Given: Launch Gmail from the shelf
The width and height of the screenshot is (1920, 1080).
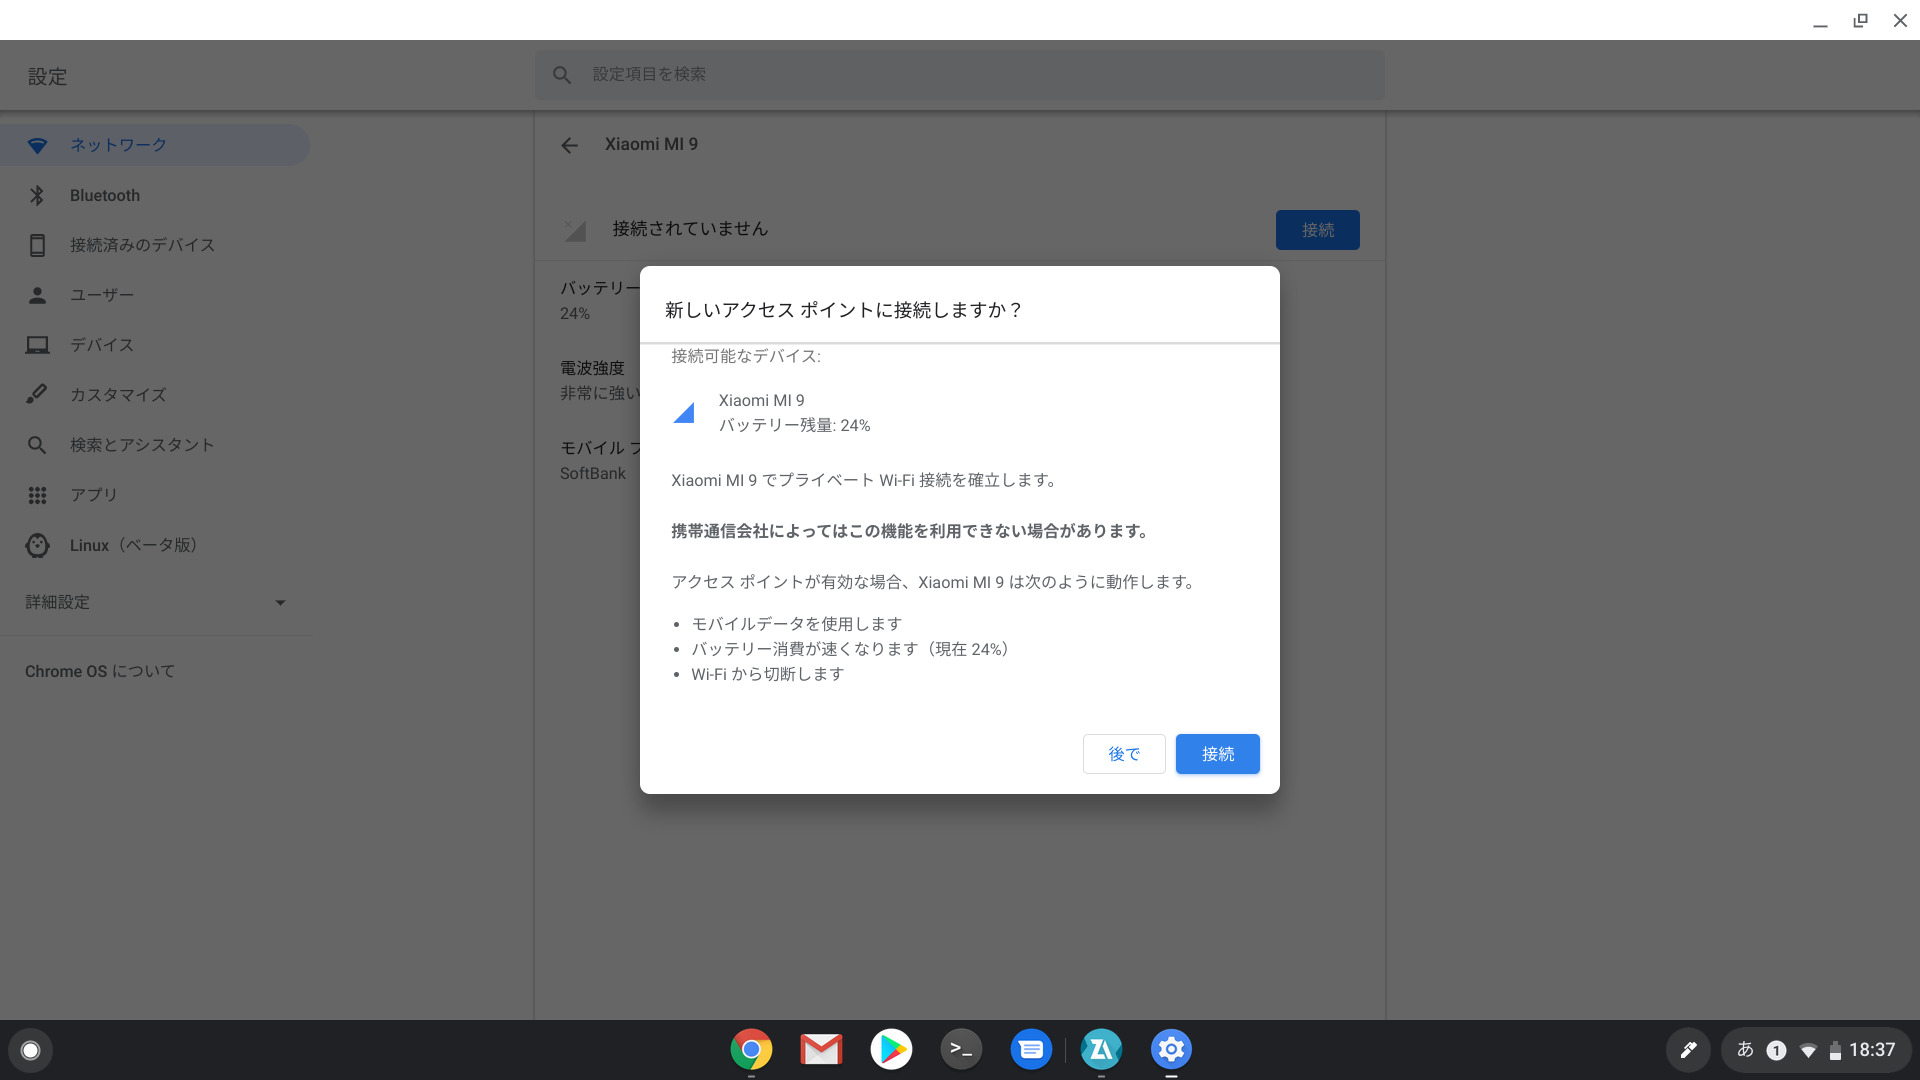Looking at the screenshot, I should pyautogui.click(x=821, y=1049).
